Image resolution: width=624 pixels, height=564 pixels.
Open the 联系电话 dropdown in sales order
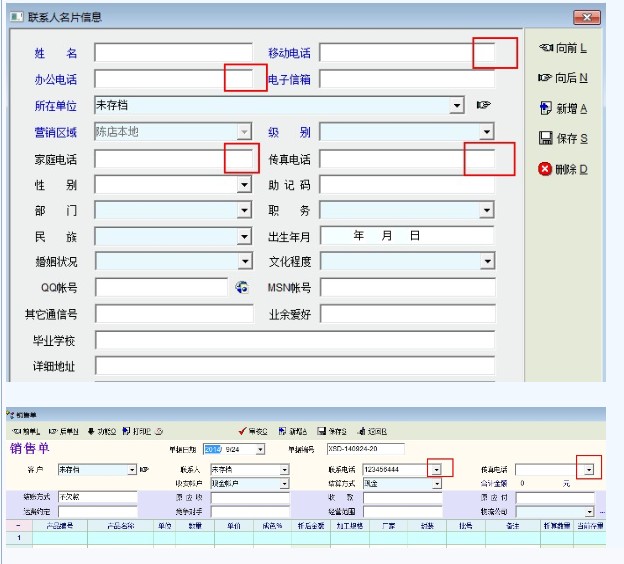click(435, 468)
